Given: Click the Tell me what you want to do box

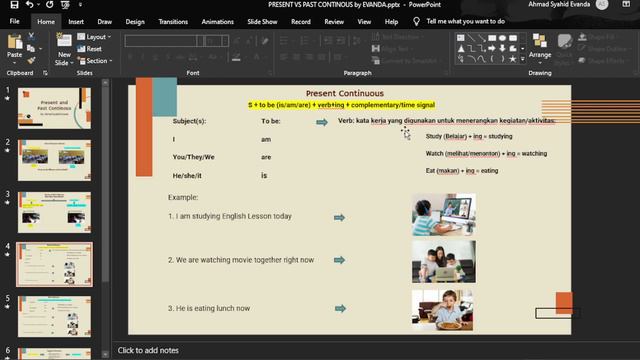Looking at the screenshot, I should click(465, 21).
